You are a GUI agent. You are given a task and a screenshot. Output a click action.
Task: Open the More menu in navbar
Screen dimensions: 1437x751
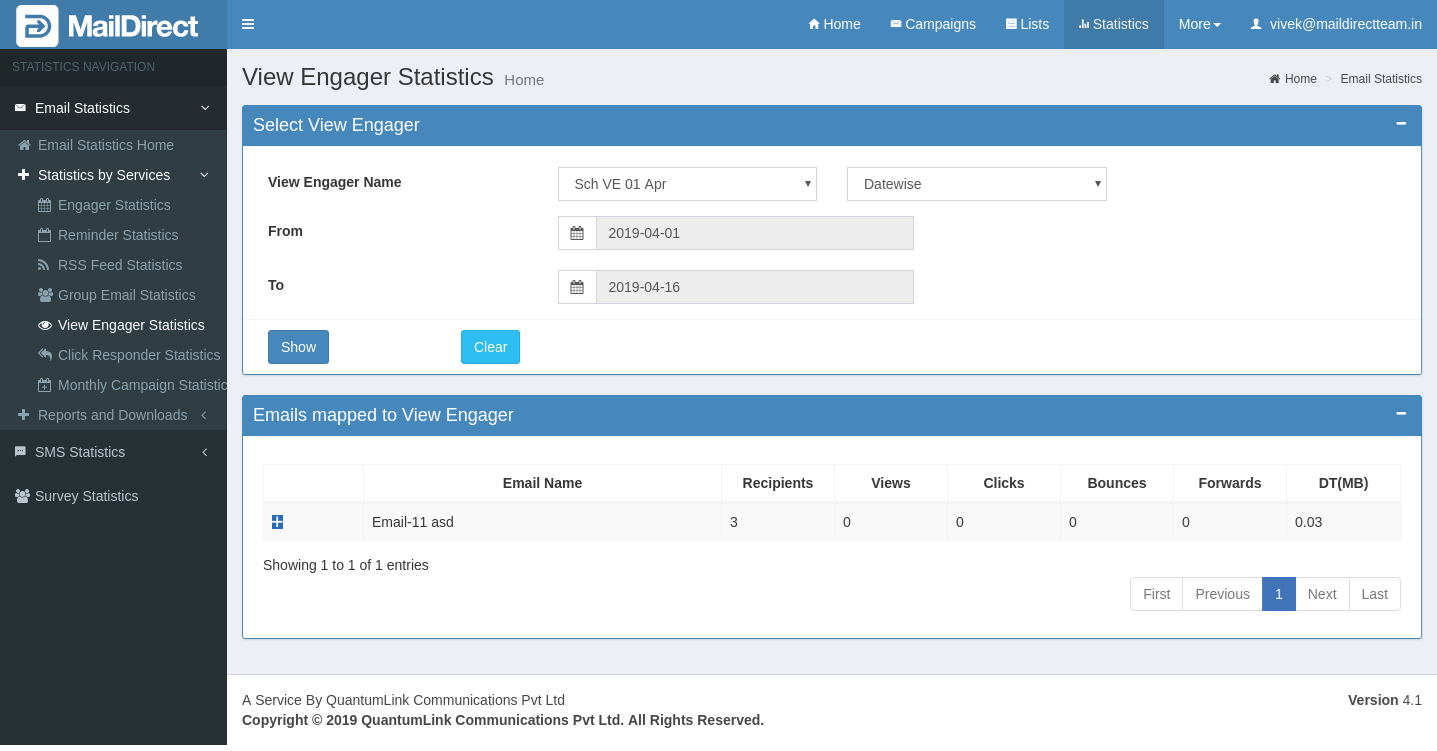point(1199,24)
